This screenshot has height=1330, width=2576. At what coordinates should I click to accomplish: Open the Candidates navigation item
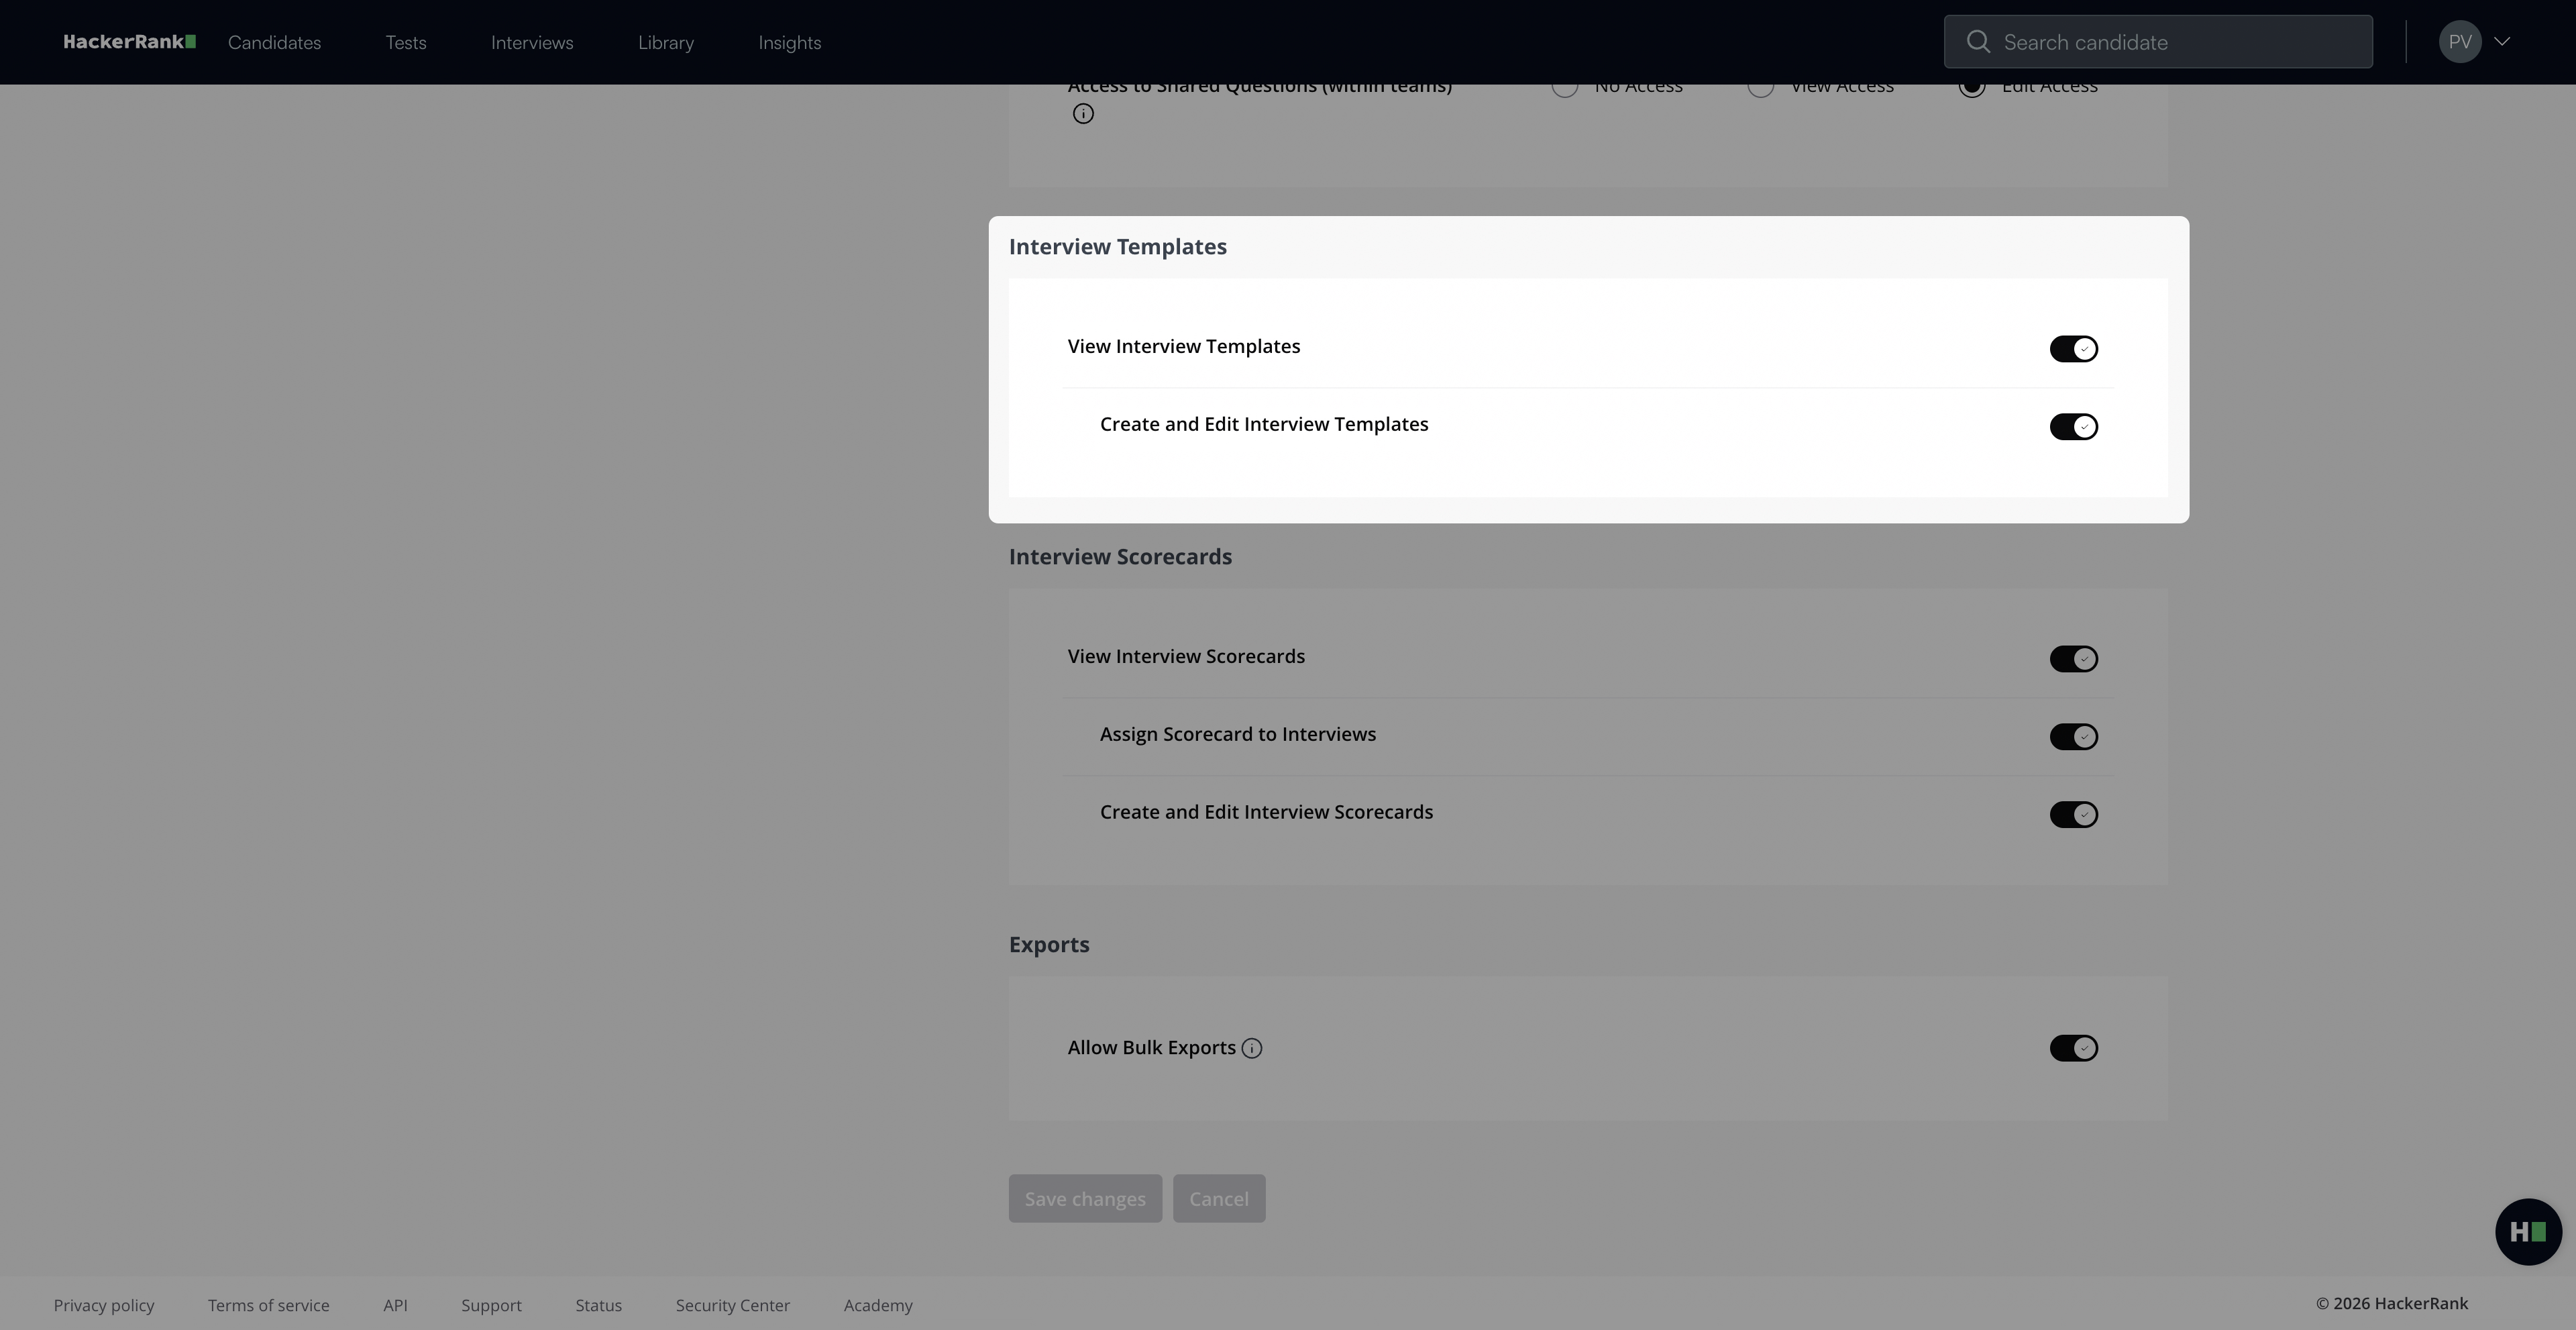coord(274,42)
